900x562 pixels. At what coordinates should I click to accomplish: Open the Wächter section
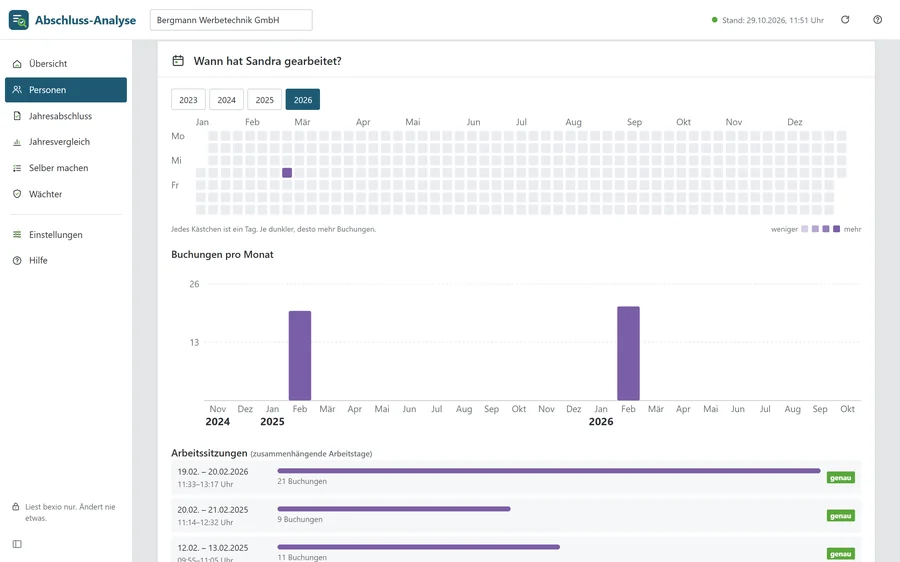(x=66, y=194)
